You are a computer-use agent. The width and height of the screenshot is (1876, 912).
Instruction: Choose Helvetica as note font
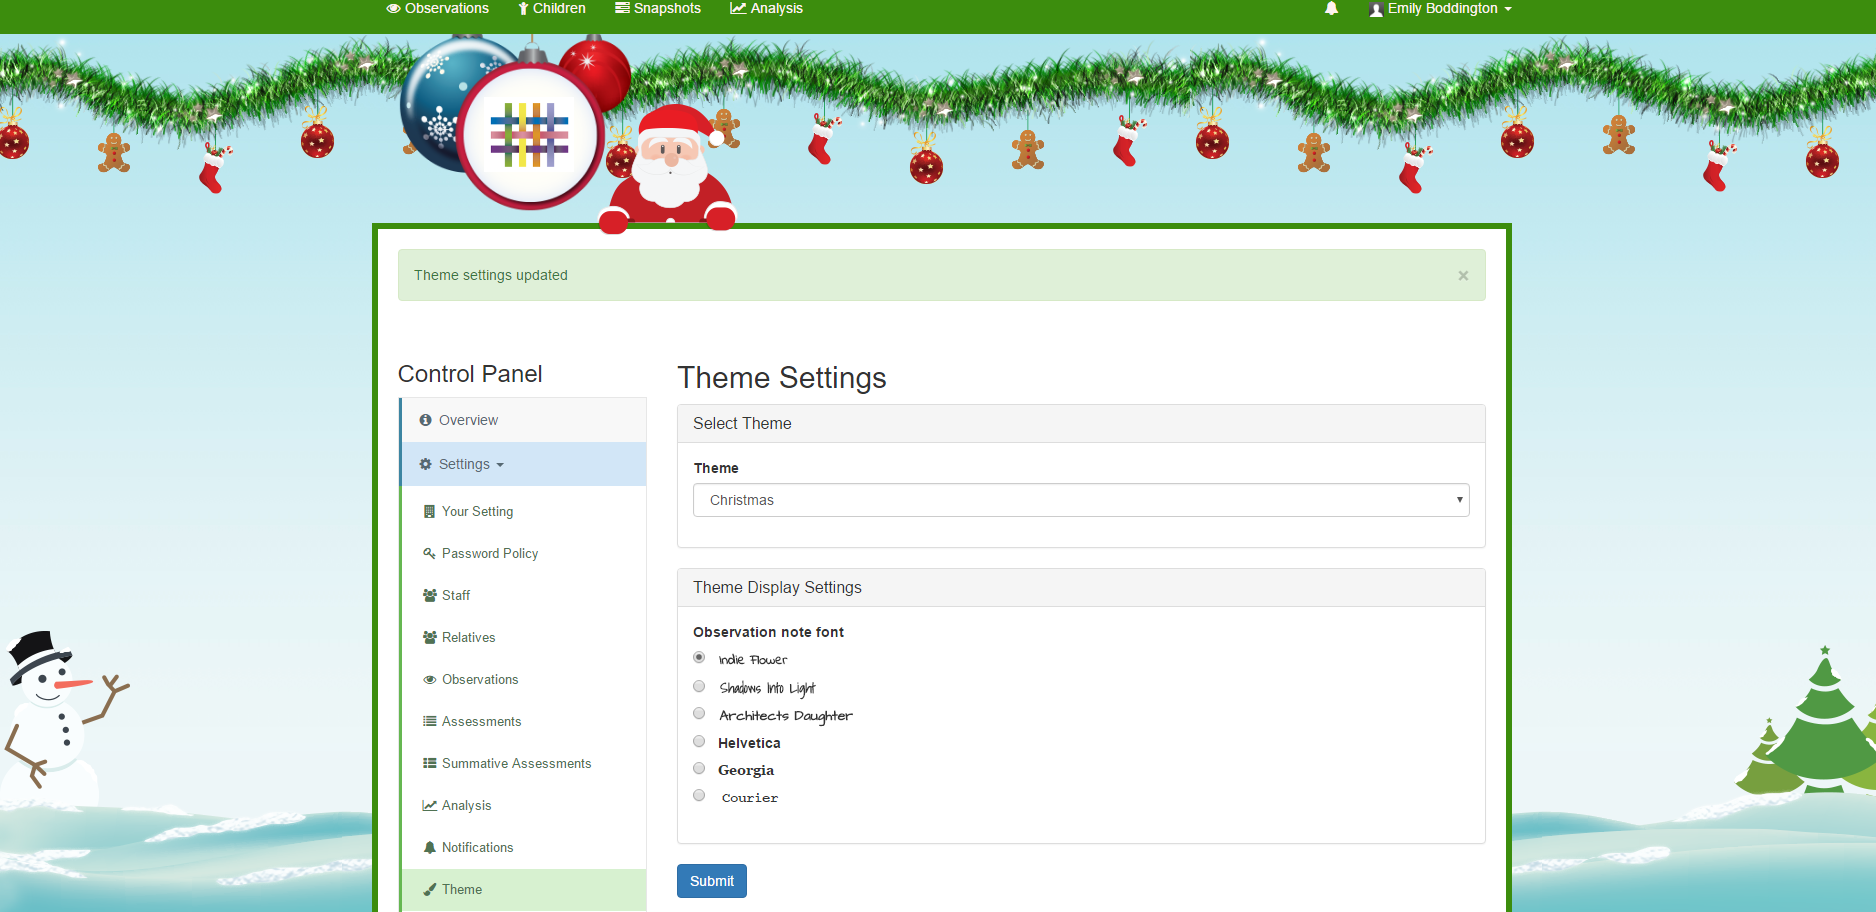pyautogui.click(x=699, y=742)
